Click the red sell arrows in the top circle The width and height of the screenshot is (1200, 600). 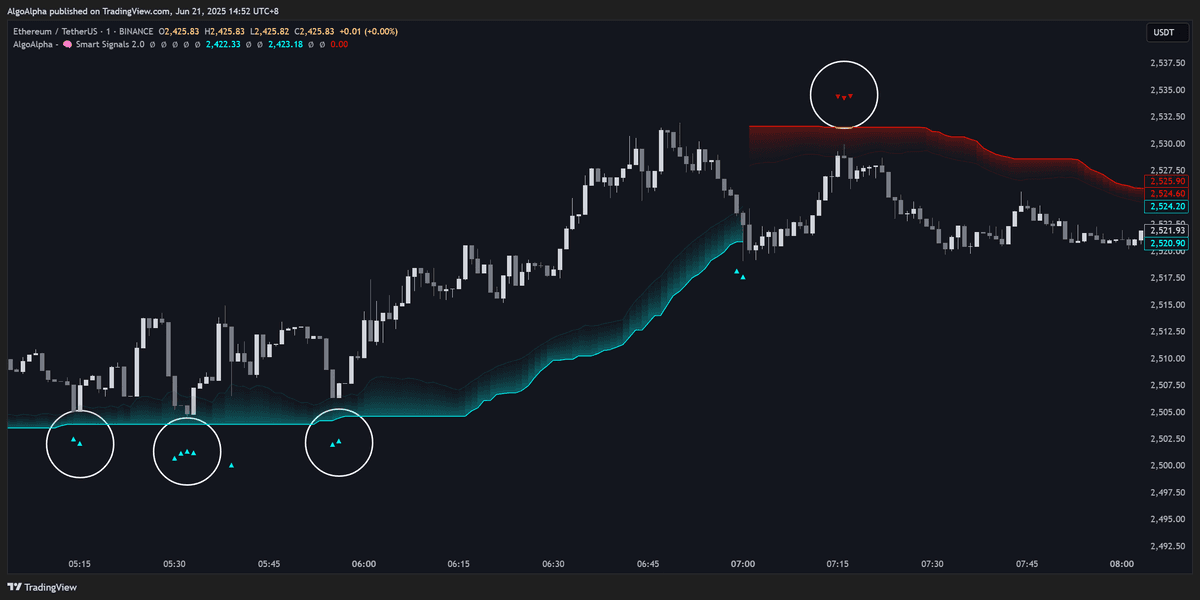coord(843,95)
